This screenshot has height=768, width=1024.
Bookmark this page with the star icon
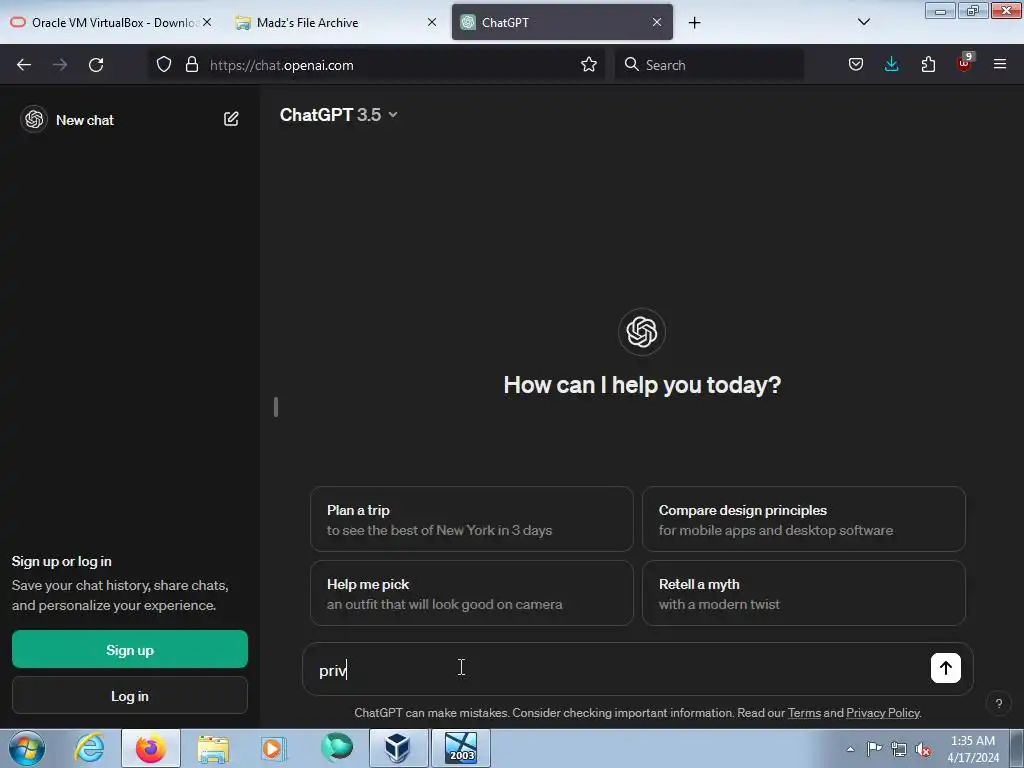pos(588,65)
